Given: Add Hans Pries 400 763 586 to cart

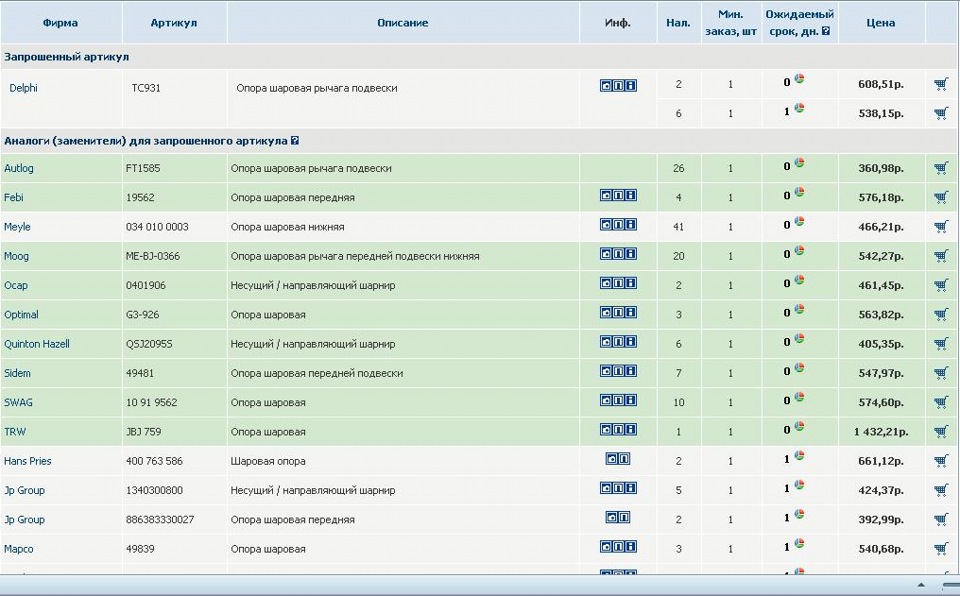Looking at the screenshot, I should coord(941,461).
